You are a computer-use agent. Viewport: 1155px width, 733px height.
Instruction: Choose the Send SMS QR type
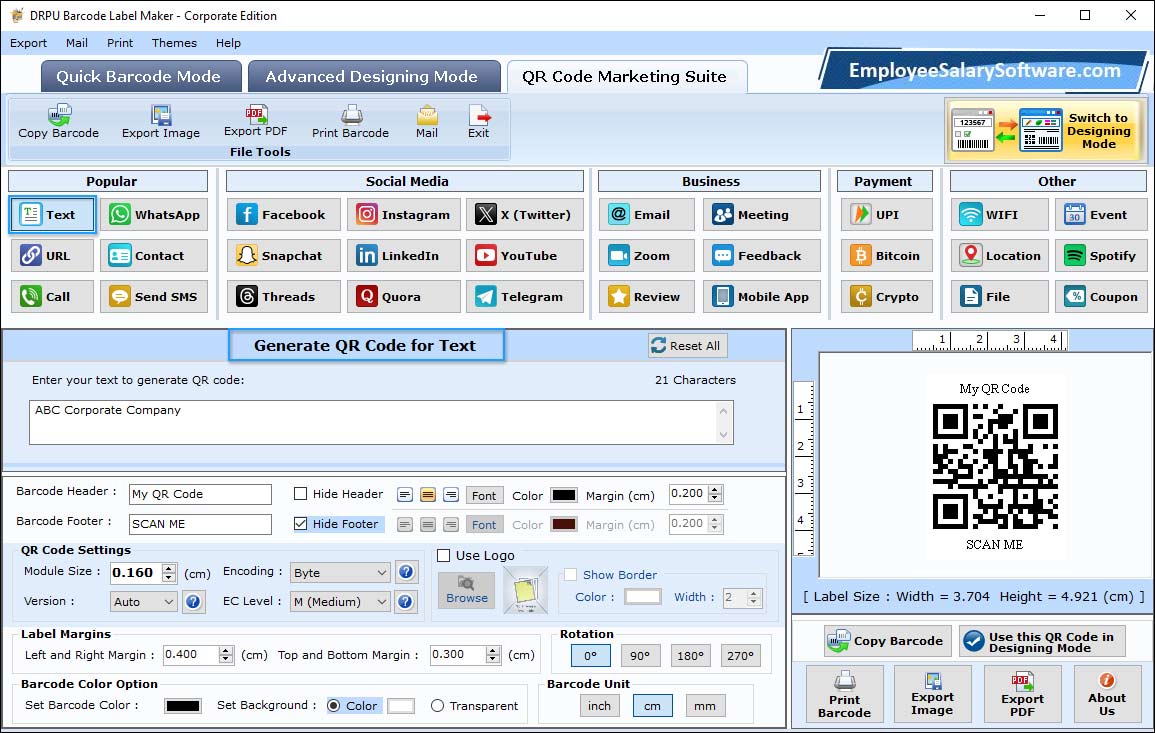(x=154, y=296)
